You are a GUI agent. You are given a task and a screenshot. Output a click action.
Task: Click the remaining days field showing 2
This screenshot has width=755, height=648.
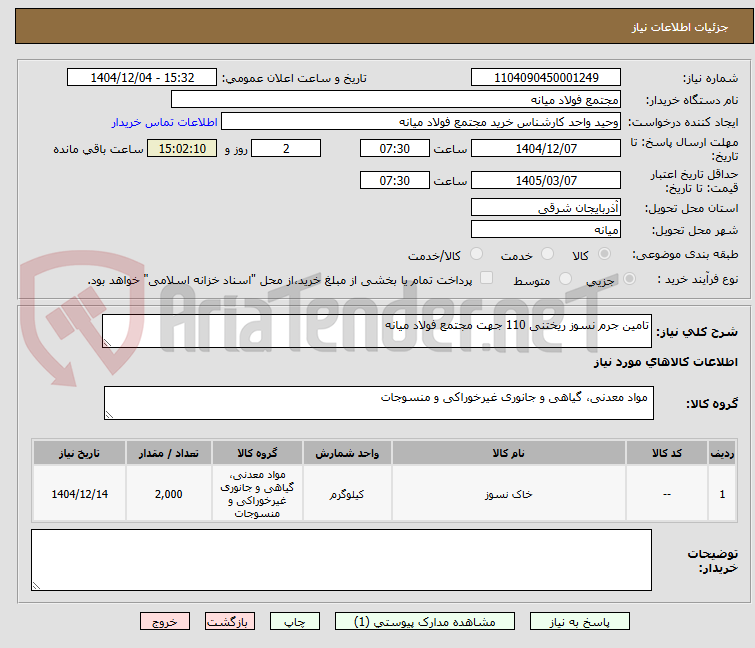286,148
